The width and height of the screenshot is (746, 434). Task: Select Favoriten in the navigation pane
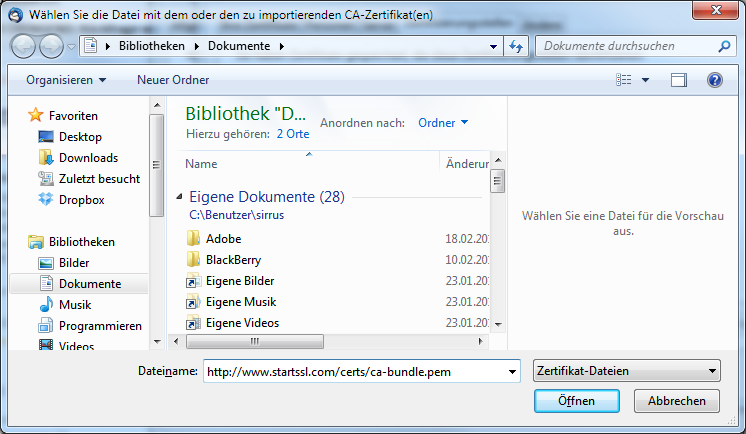73,116
